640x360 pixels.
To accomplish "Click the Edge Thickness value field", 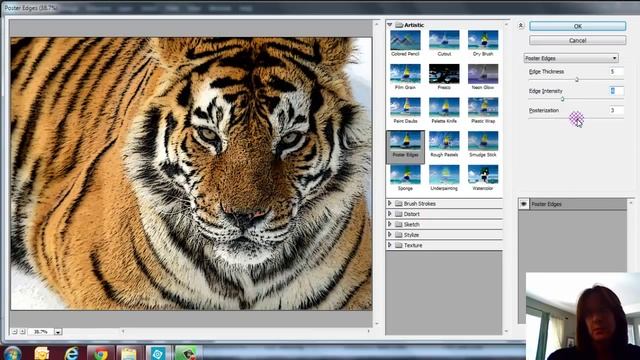I will pos(616,71).
